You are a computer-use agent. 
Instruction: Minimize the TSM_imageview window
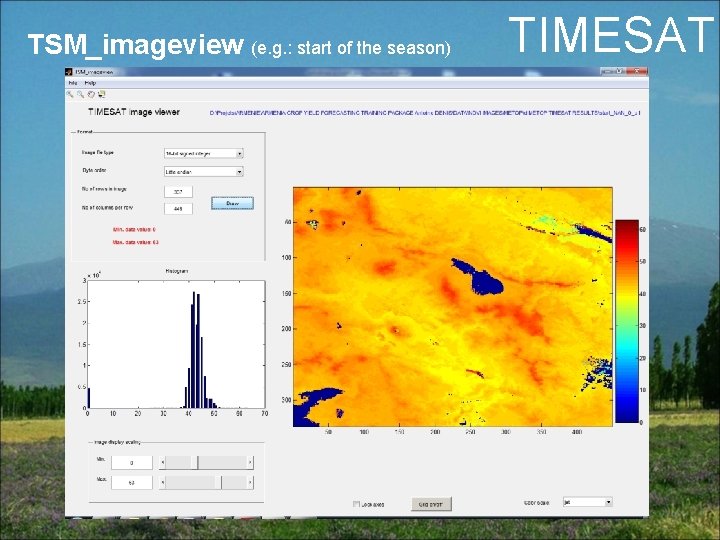[x=606, y=72]
